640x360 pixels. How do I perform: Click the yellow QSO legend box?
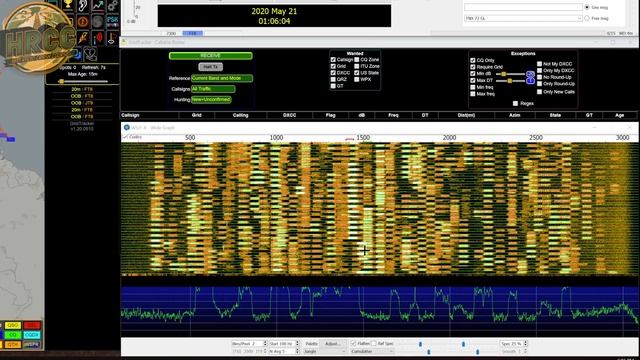click(13, 325)
